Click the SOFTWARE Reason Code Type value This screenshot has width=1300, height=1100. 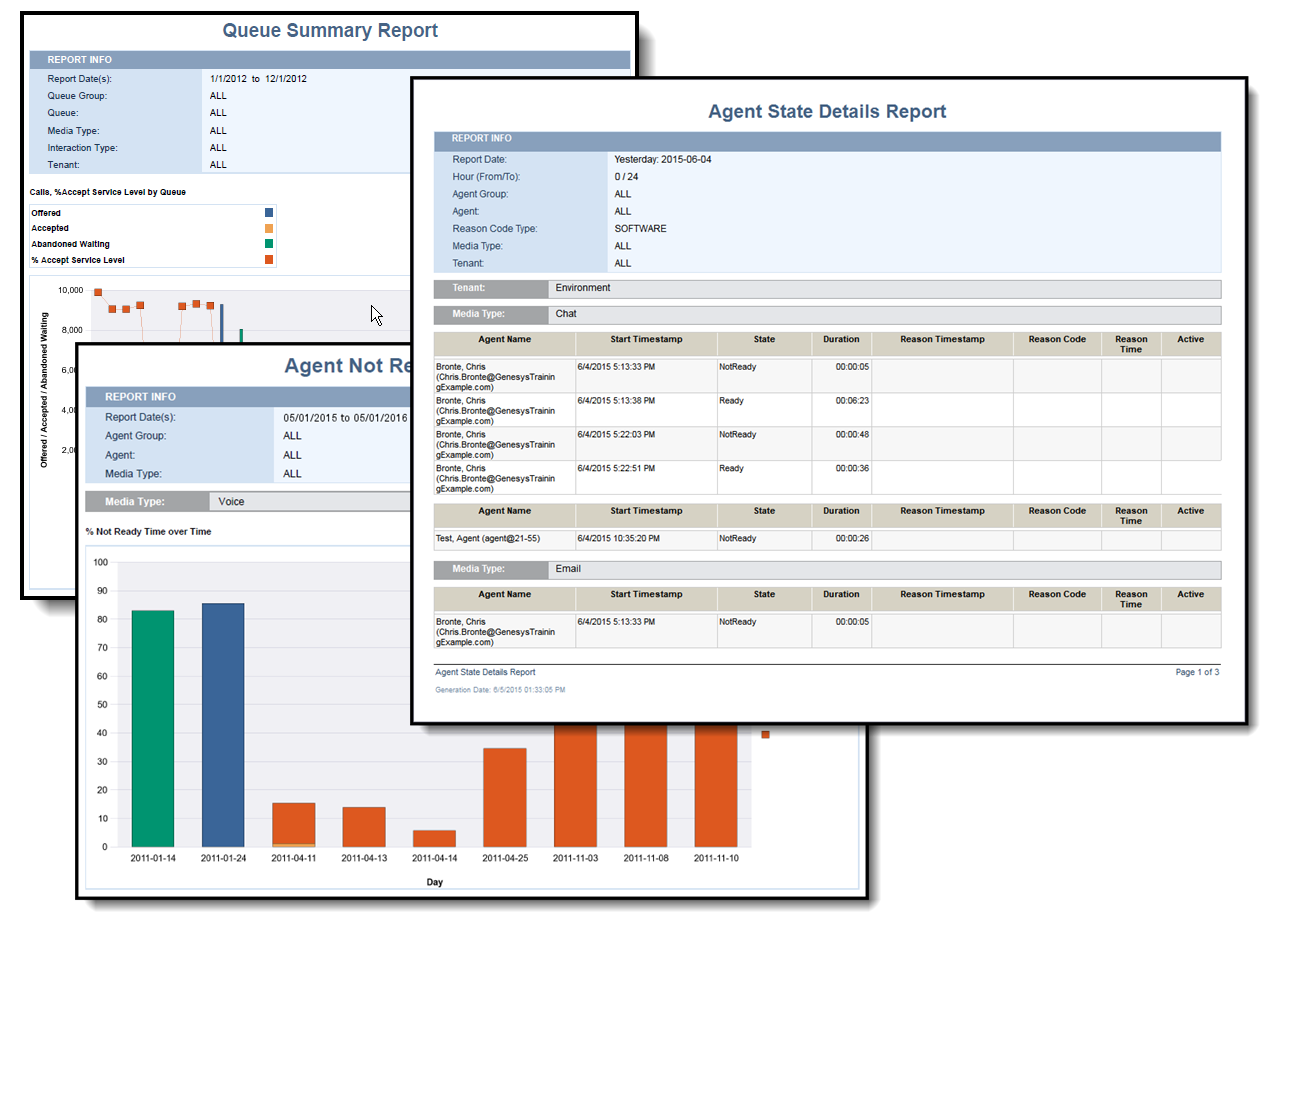point(640,229)
